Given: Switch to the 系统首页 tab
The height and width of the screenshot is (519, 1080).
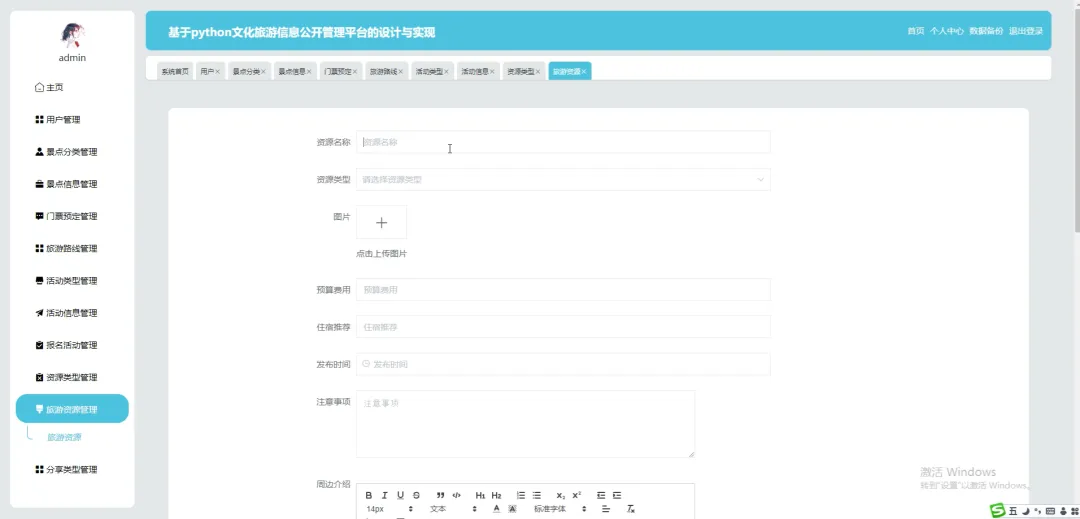Looking at the screenshot, I should (x=175, y=71).
